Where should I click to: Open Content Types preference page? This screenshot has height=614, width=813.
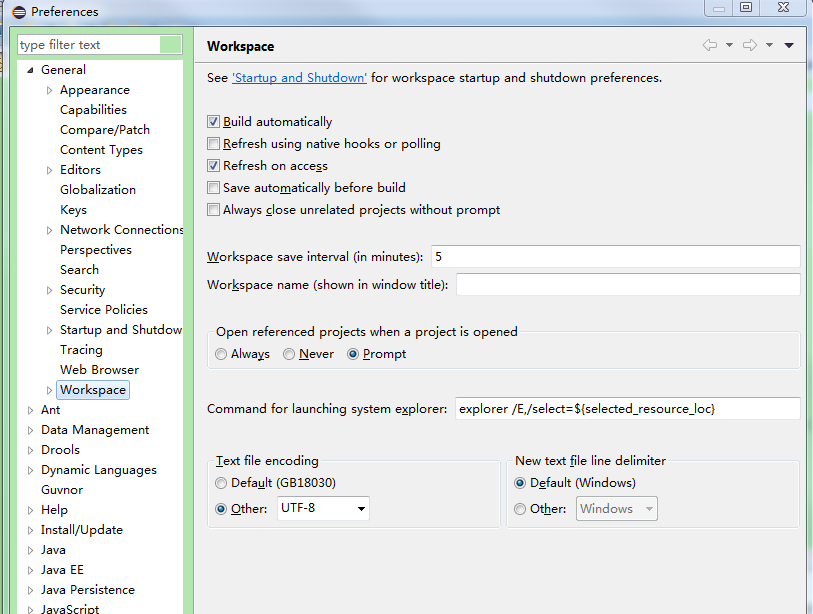coord(101,150)
